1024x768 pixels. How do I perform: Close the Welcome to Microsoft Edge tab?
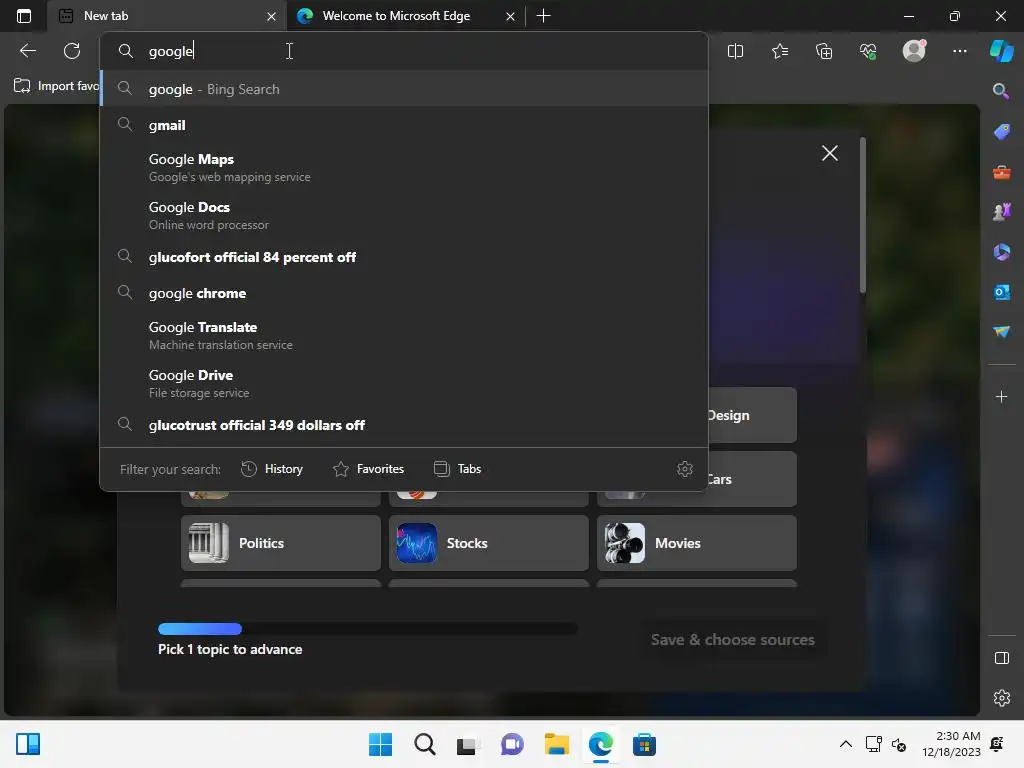[510, 16]
